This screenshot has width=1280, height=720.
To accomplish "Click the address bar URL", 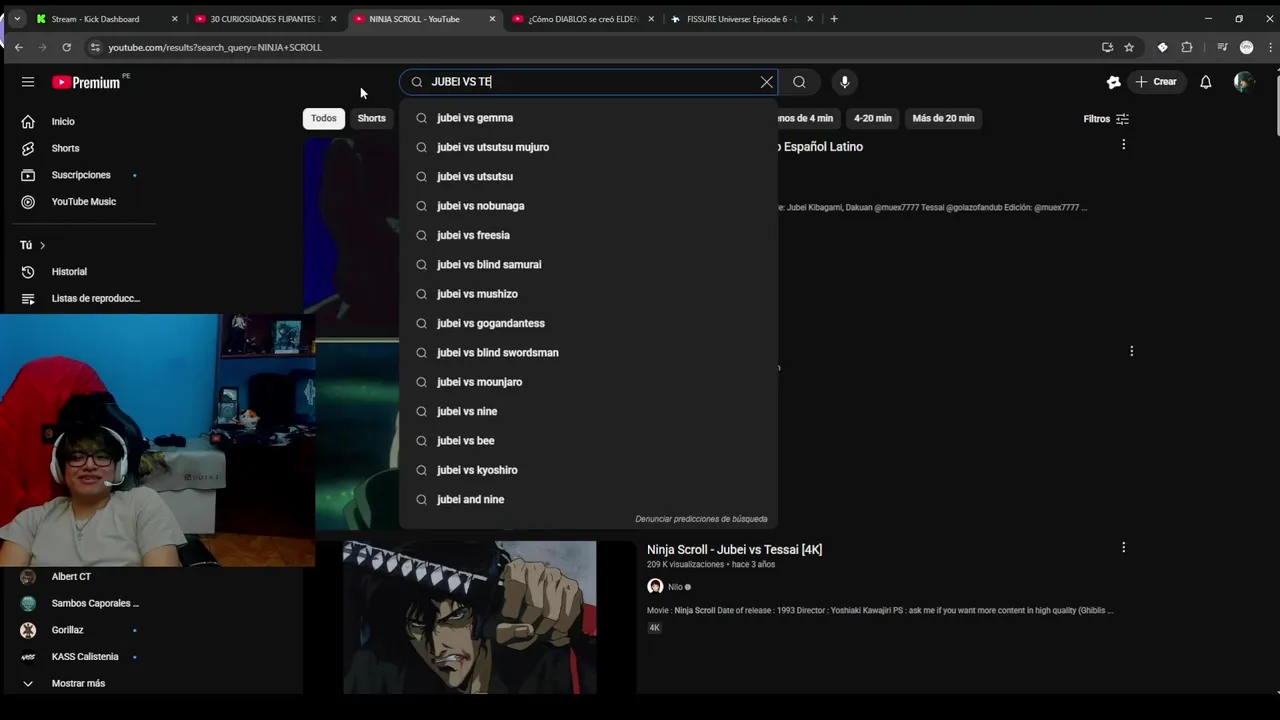I will pos(215,47).
